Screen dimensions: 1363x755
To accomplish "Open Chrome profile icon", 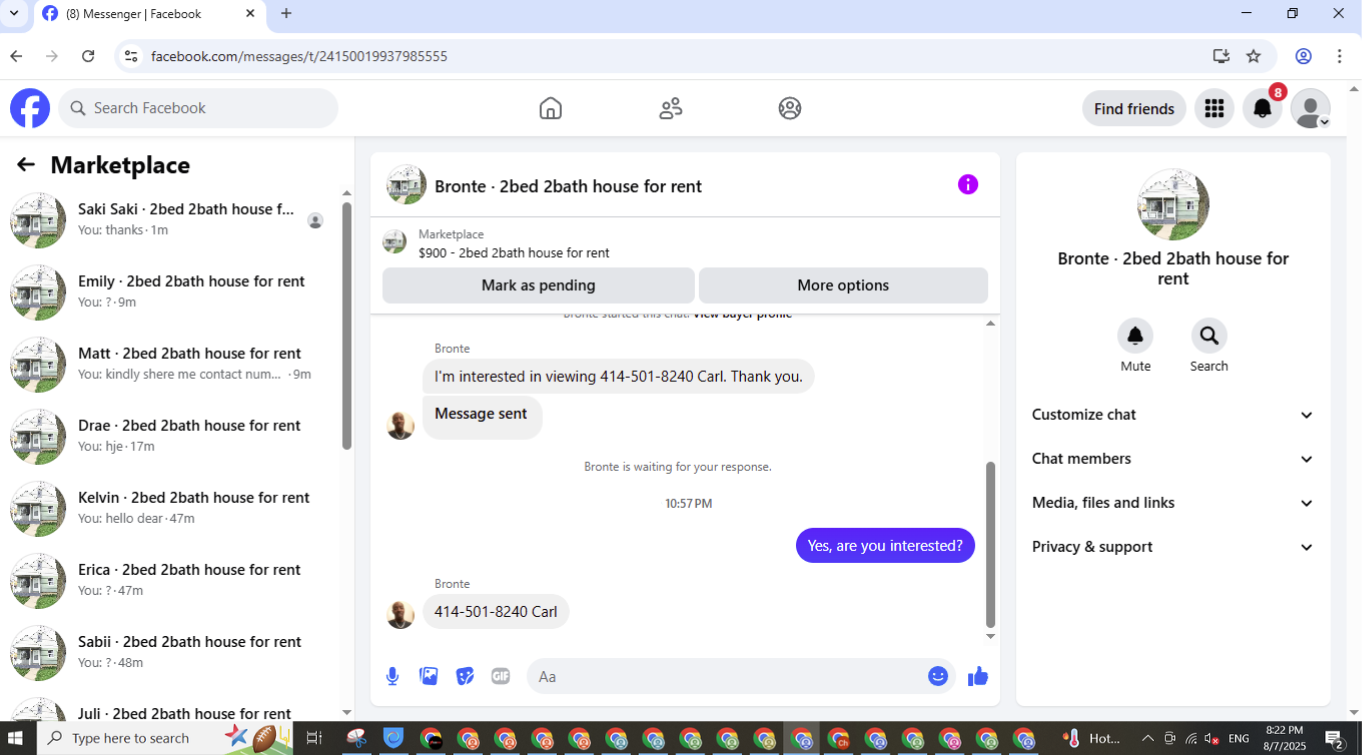I will click(1303, 56).
